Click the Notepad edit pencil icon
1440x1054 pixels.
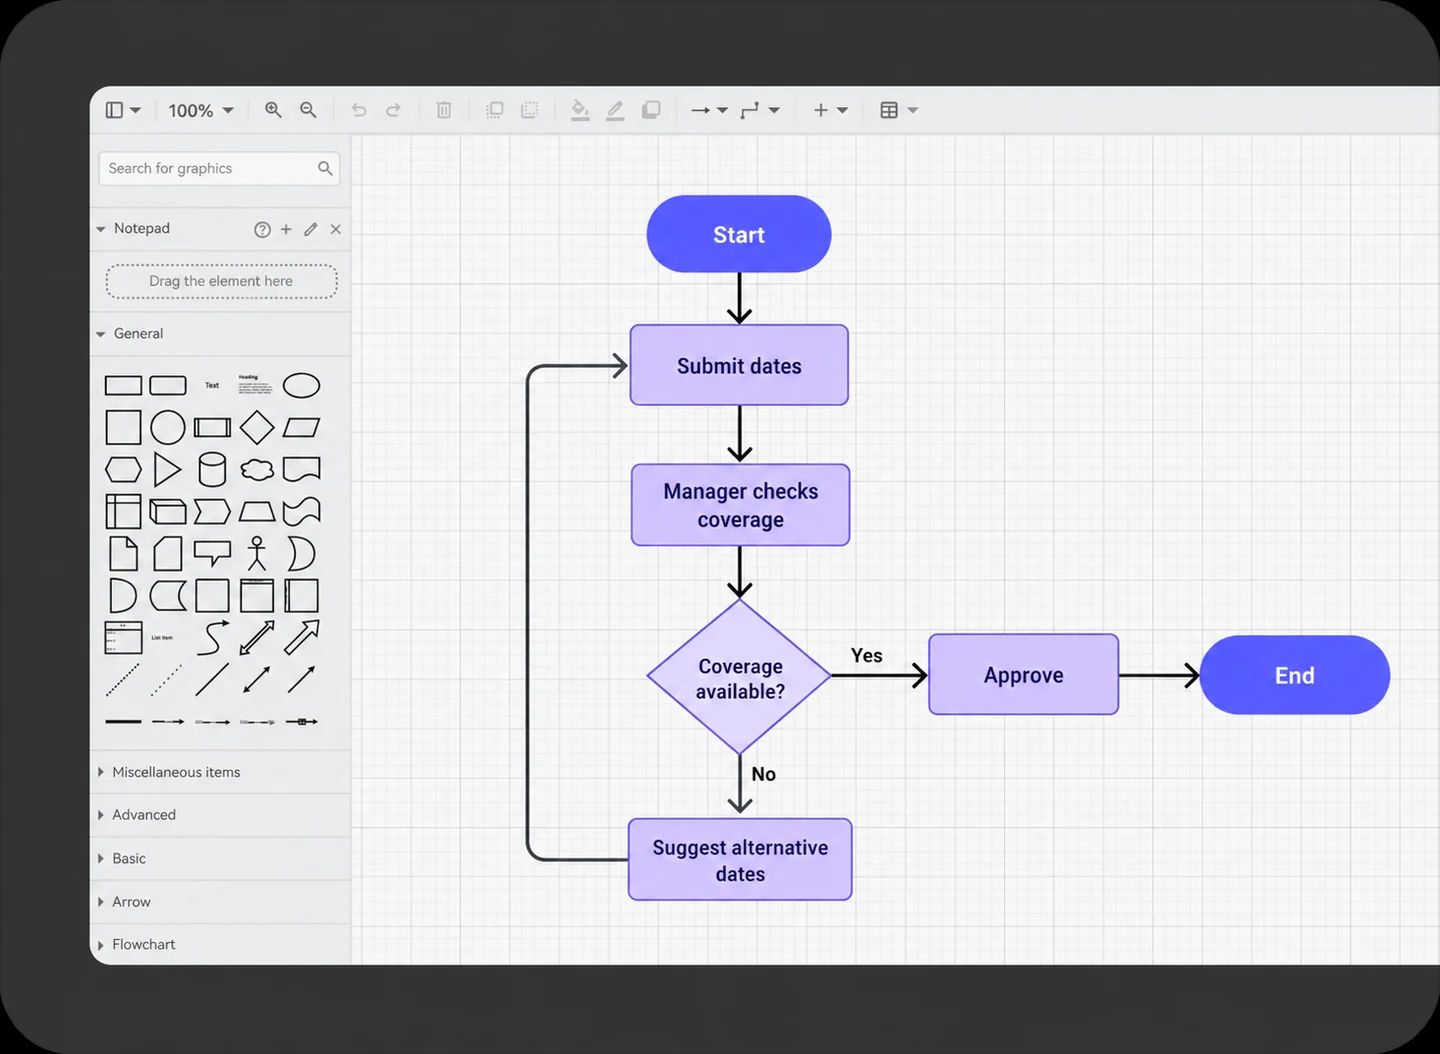[311, 229]
